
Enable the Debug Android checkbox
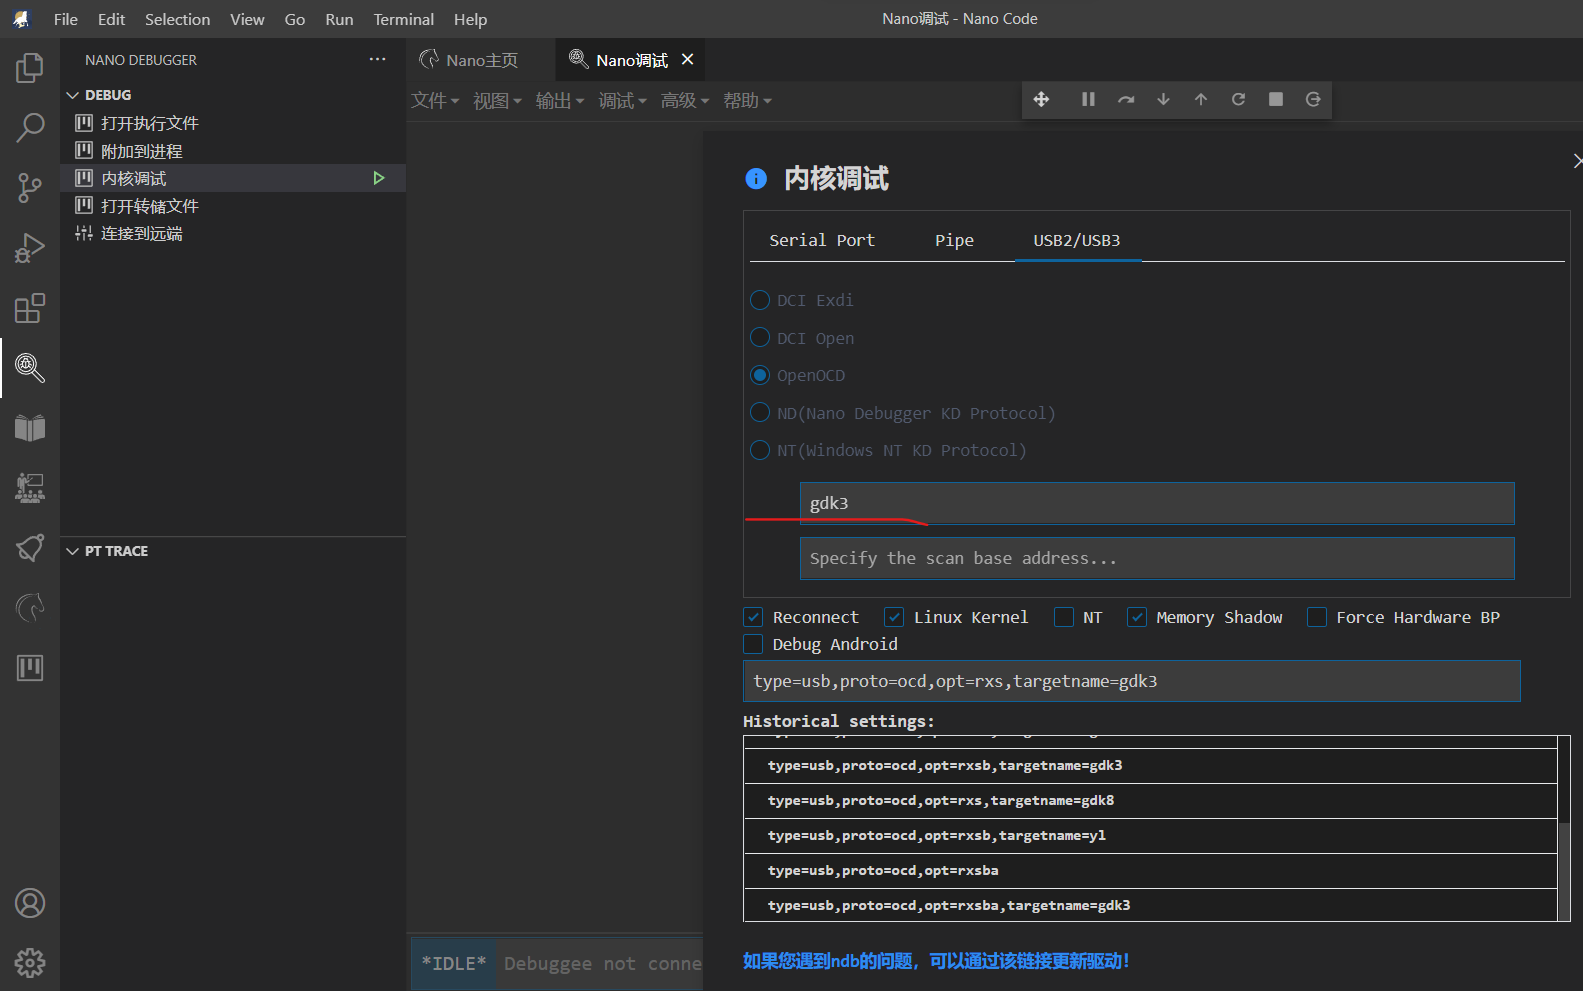(x=754, y=644)
